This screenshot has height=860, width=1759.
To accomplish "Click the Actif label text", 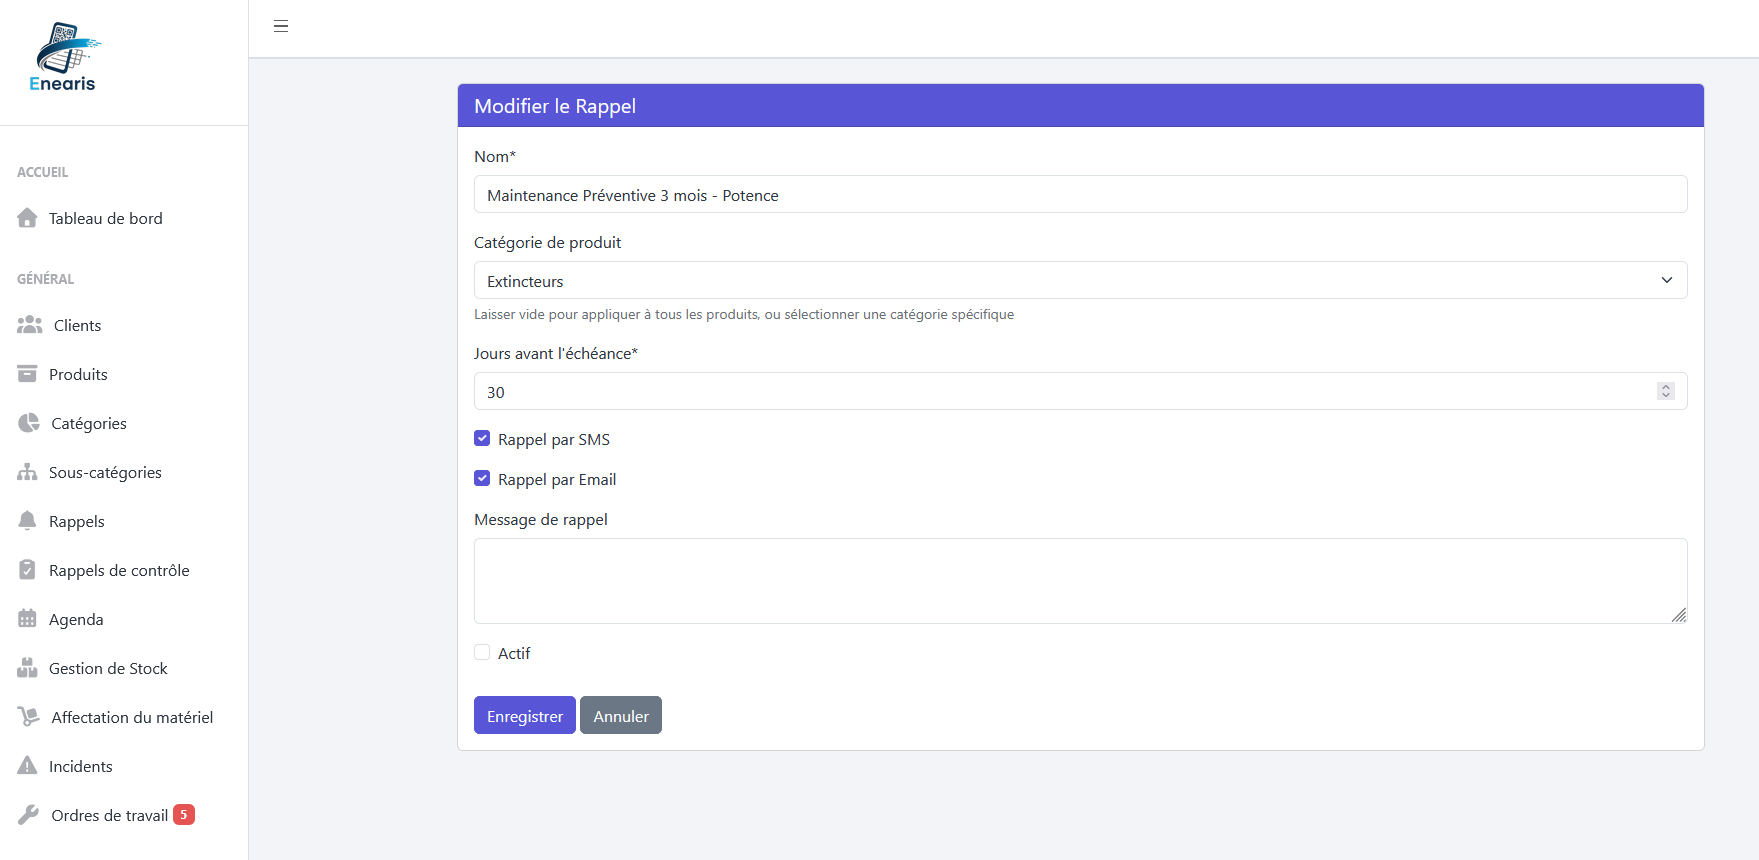I will tap(514, 653).
